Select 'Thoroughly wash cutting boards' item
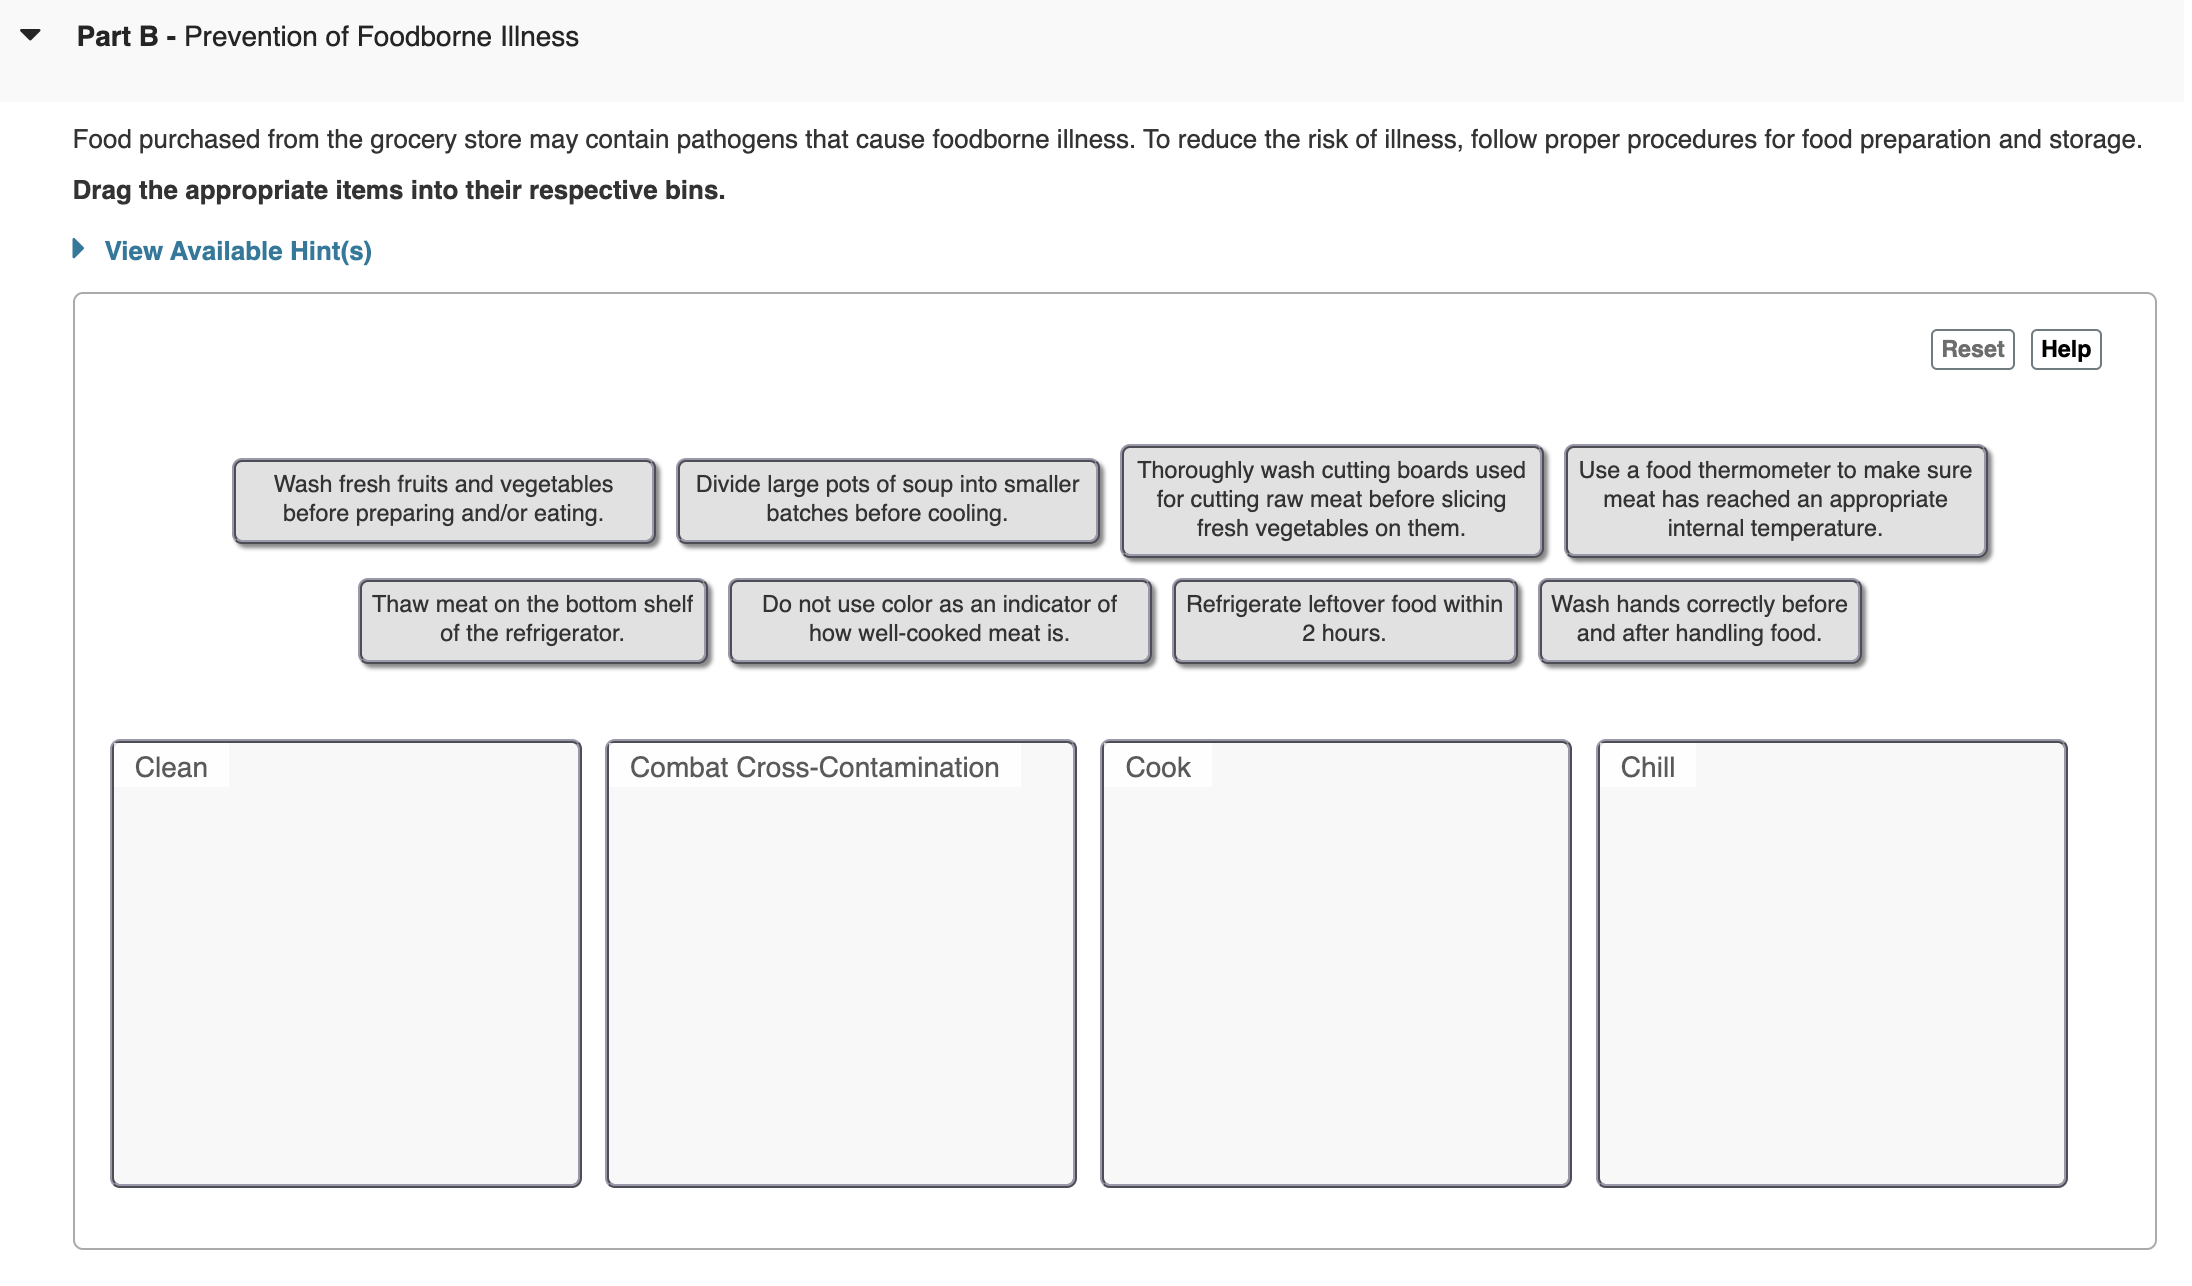The image size is (2192, 1286). click(1331, 499)
